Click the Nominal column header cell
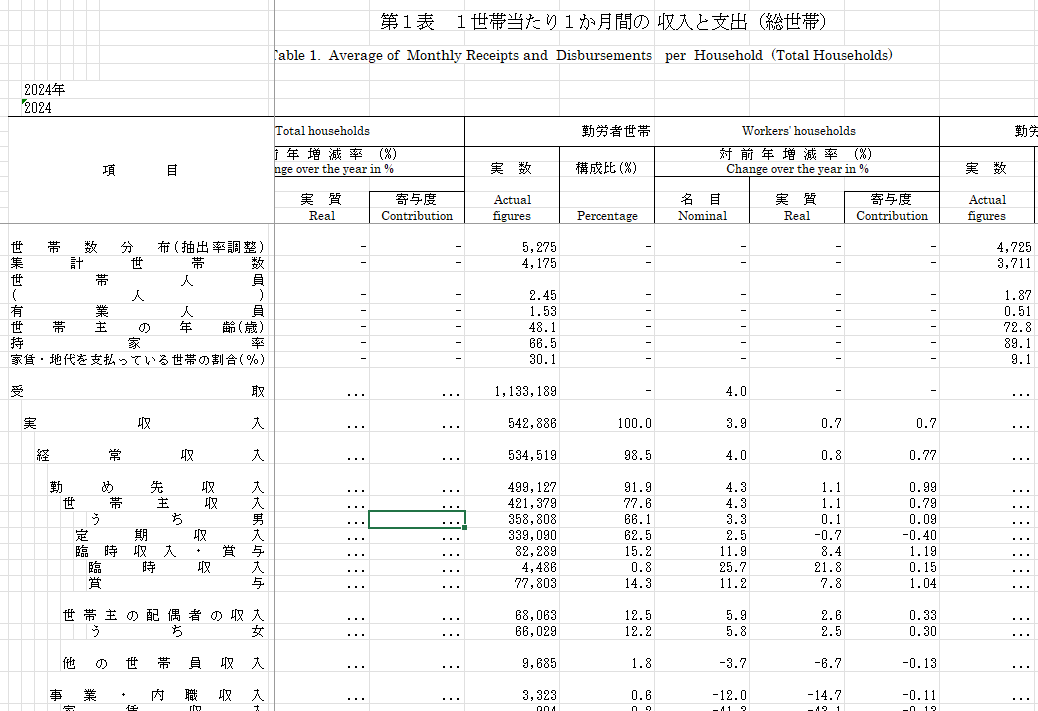Image resolution: width=1038 pixels, height=711 pixels. [x=702, y=207]
